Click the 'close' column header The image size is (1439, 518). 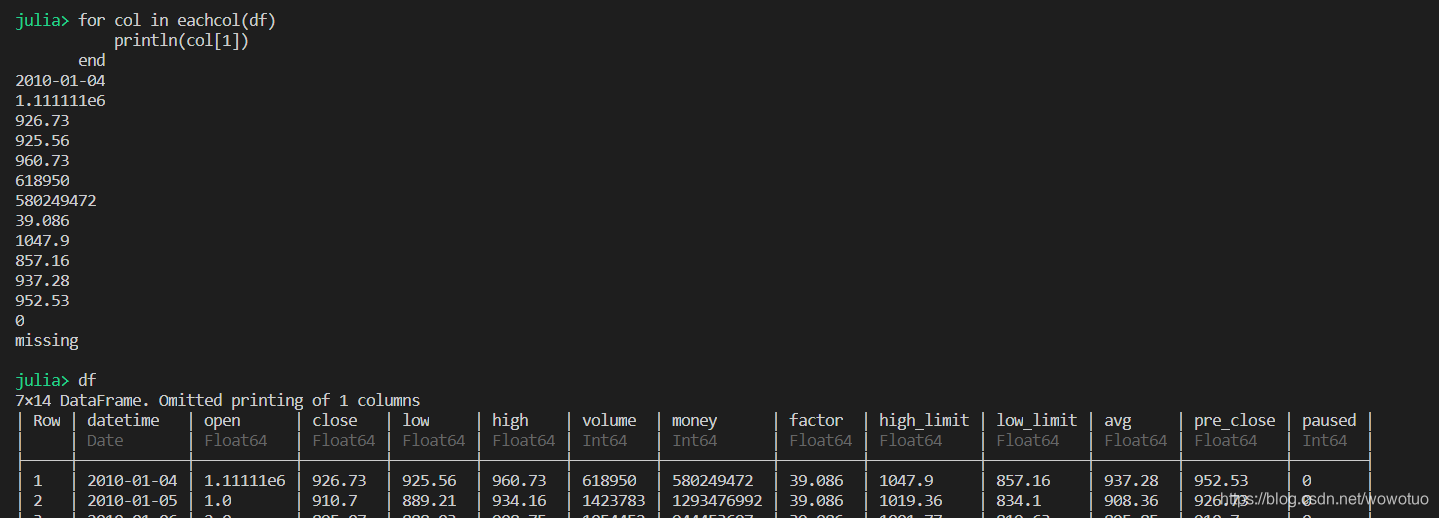coord(335,421)
